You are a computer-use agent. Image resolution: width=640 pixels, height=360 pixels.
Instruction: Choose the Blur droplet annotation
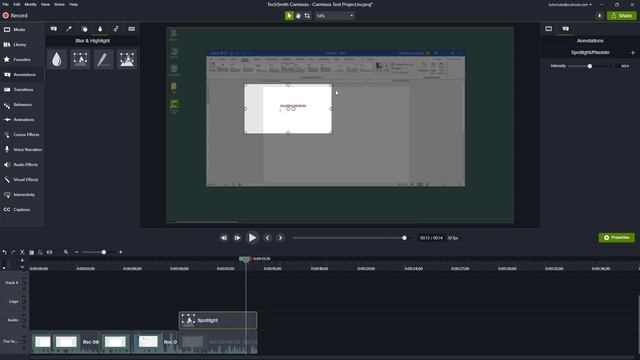pyautogui.click(x=57, y=60)
